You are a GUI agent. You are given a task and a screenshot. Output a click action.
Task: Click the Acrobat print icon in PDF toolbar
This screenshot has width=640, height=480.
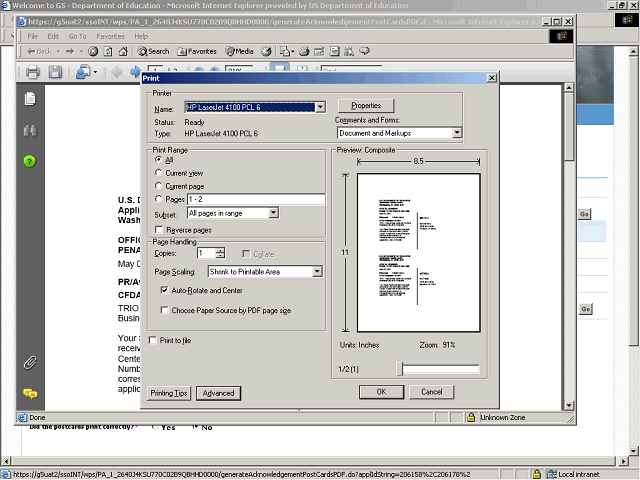click(x=33, y=72)
